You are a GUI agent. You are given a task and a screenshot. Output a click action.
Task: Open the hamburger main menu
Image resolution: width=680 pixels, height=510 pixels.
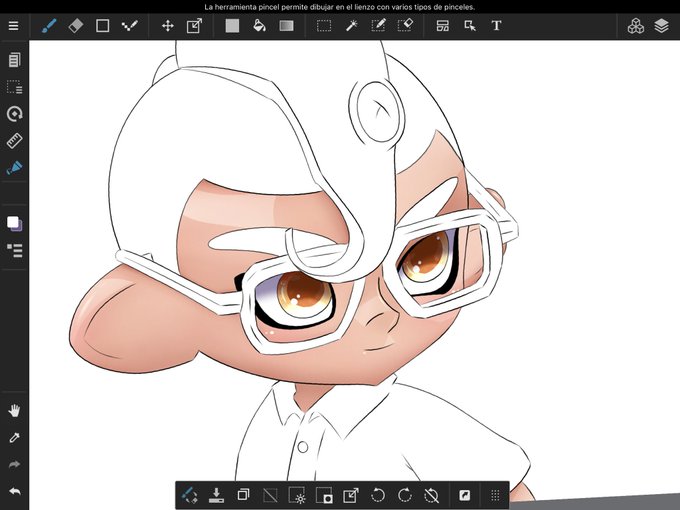tap(13, 26)
